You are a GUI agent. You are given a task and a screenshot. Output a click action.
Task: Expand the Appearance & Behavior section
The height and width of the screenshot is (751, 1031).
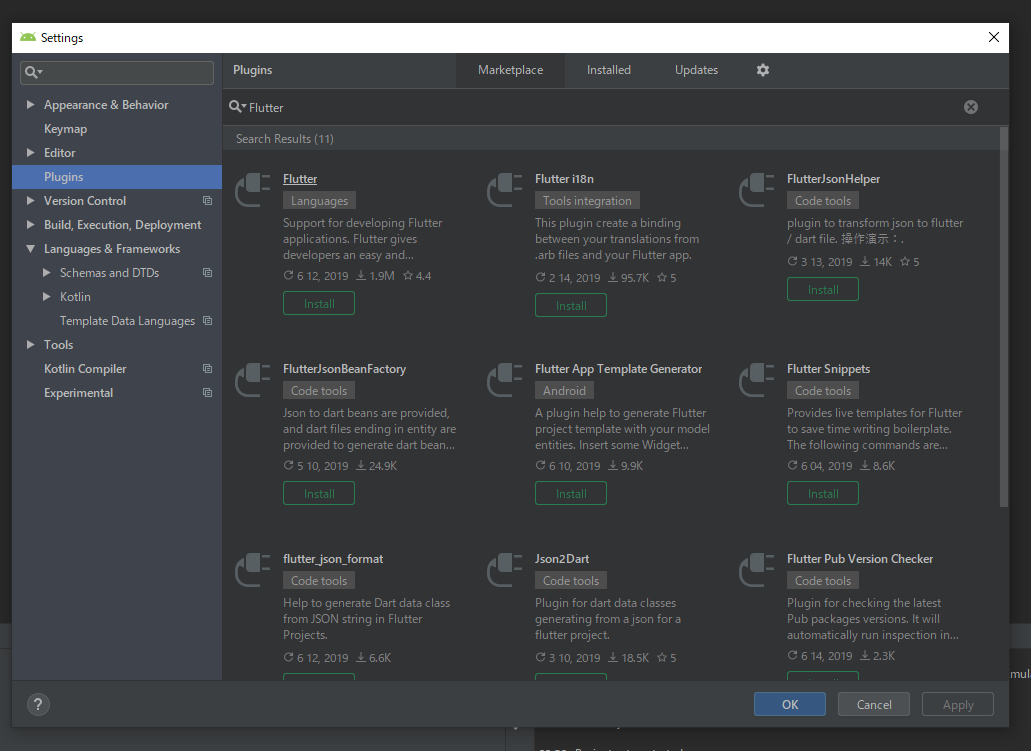tap(30, 105)
